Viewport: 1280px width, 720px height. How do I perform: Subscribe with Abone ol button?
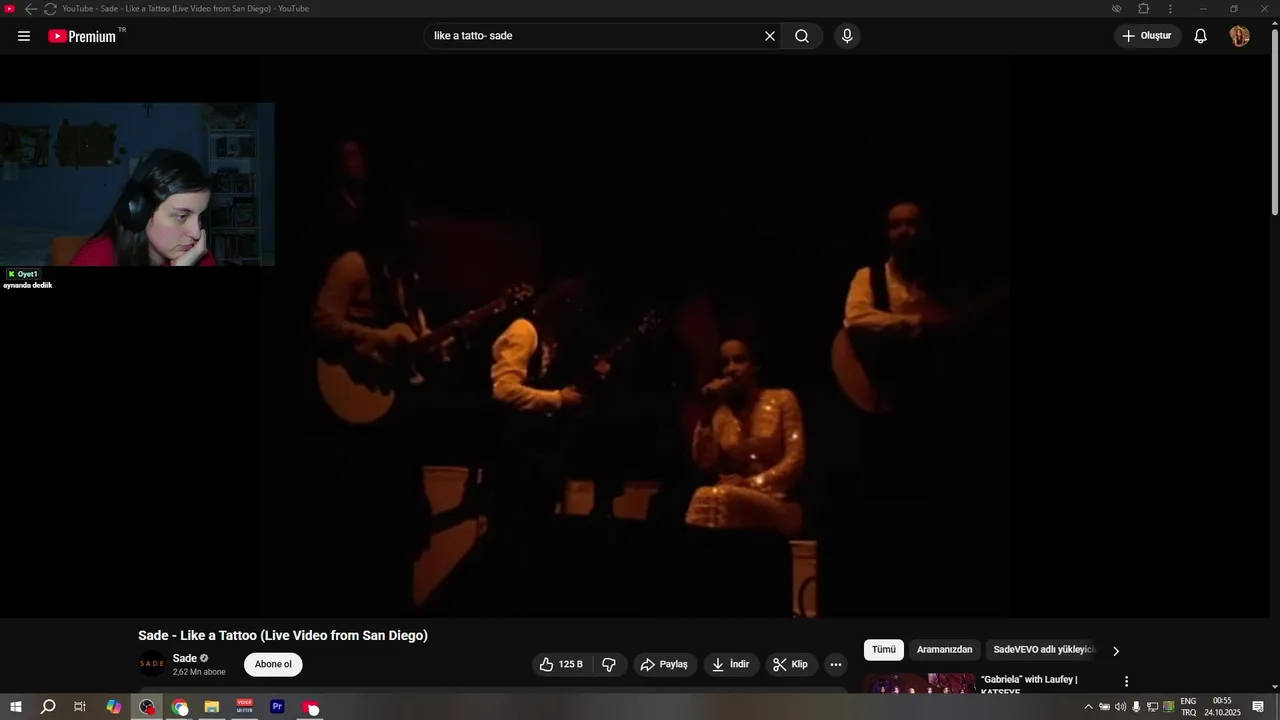[273, 664]
